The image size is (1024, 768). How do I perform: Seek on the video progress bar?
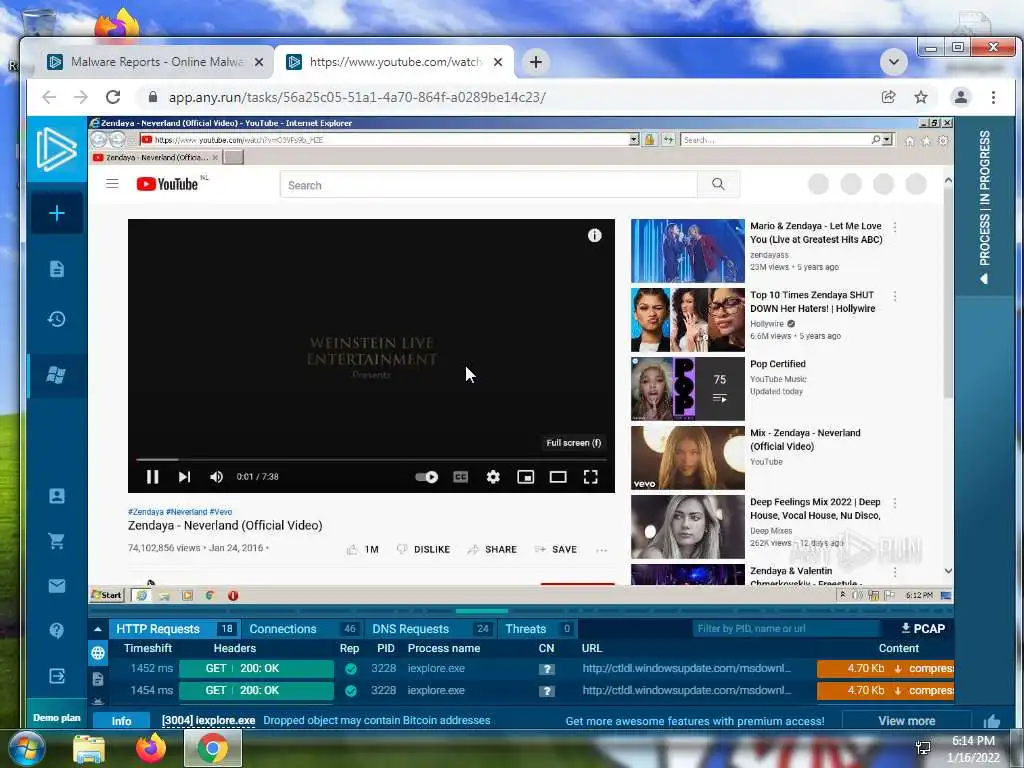point(371,460)
